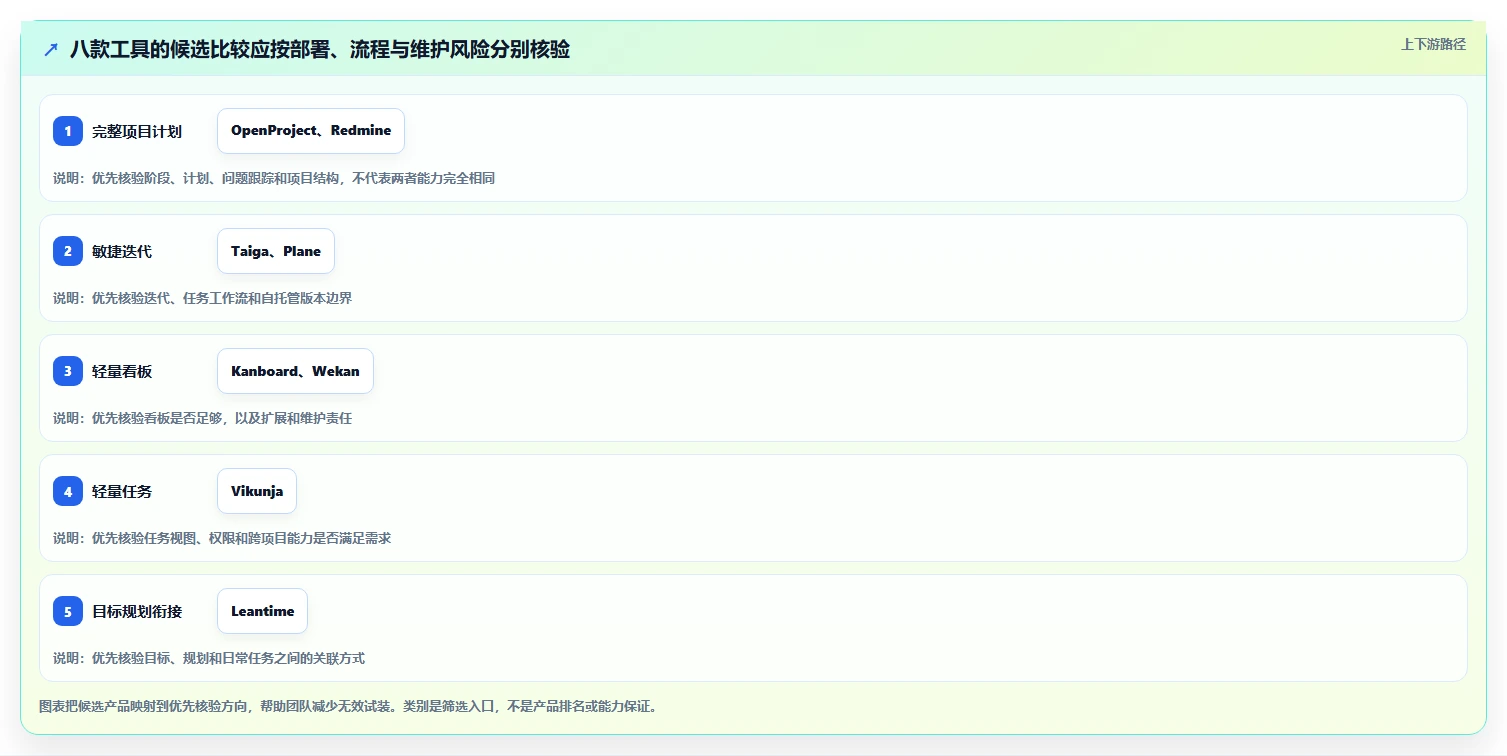Select the 完整项目计划 category label
The image size is (1507, 756).
pyautogui.click(x=137, y=131)
